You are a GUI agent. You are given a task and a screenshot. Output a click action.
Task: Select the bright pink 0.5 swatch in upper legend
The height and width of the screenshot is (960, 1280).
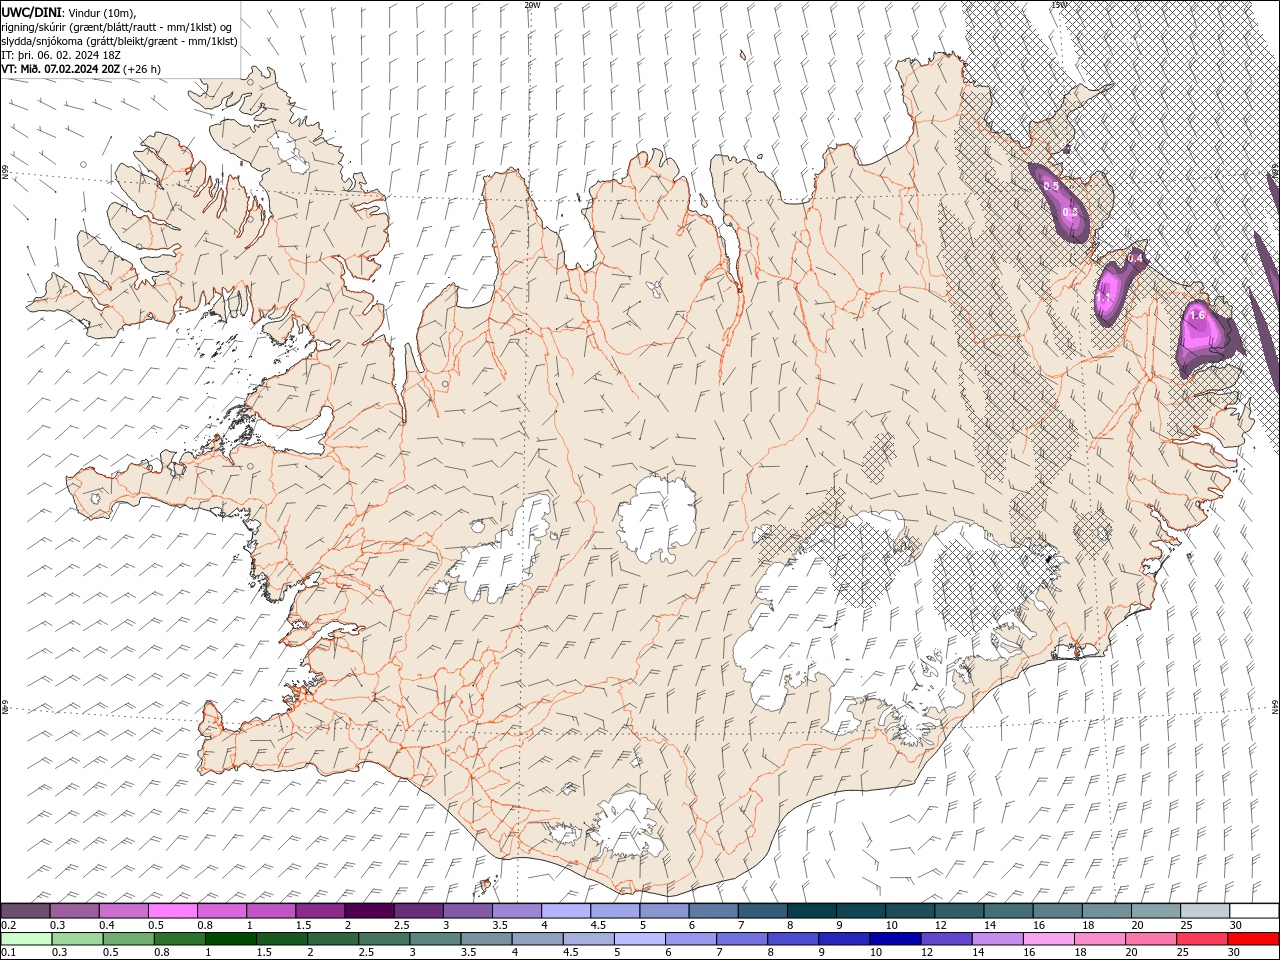[x=172, y=910]
